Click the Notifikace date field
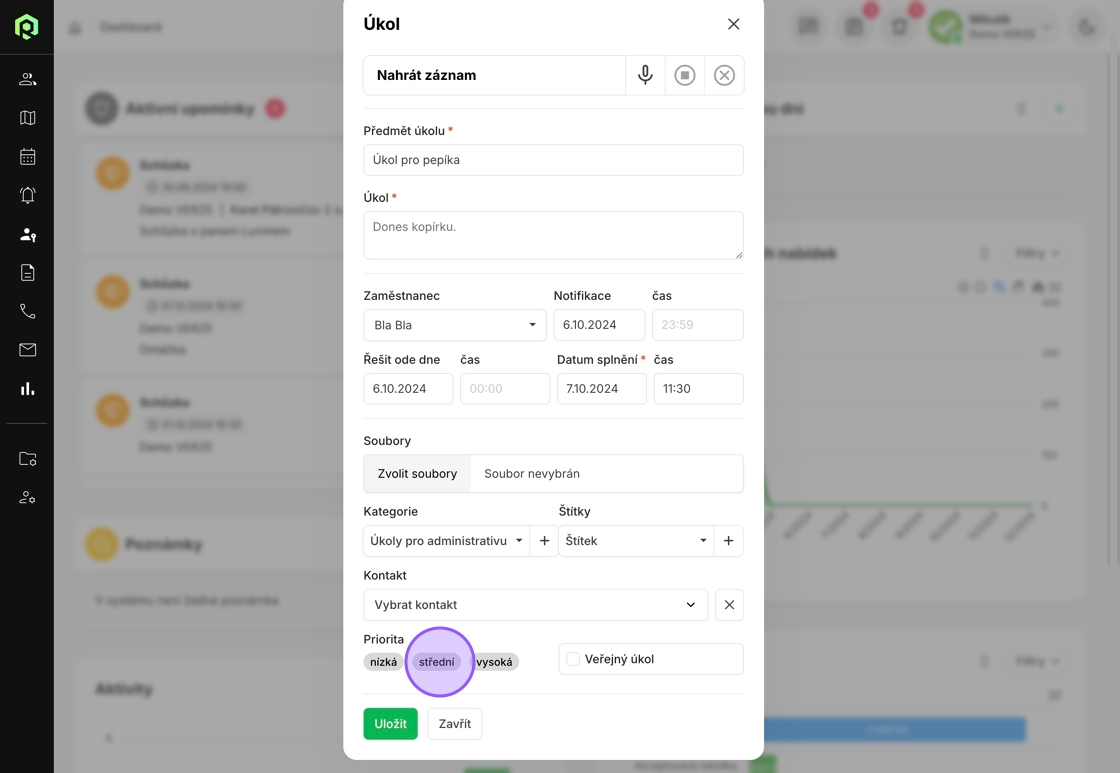This screenshot has width=1120, height=773. [x=599, y=325]
